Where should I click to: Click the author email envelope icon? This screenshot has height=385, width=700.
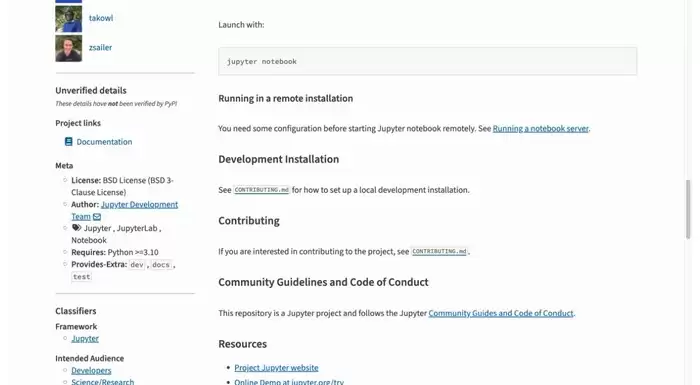pos(97,217)
